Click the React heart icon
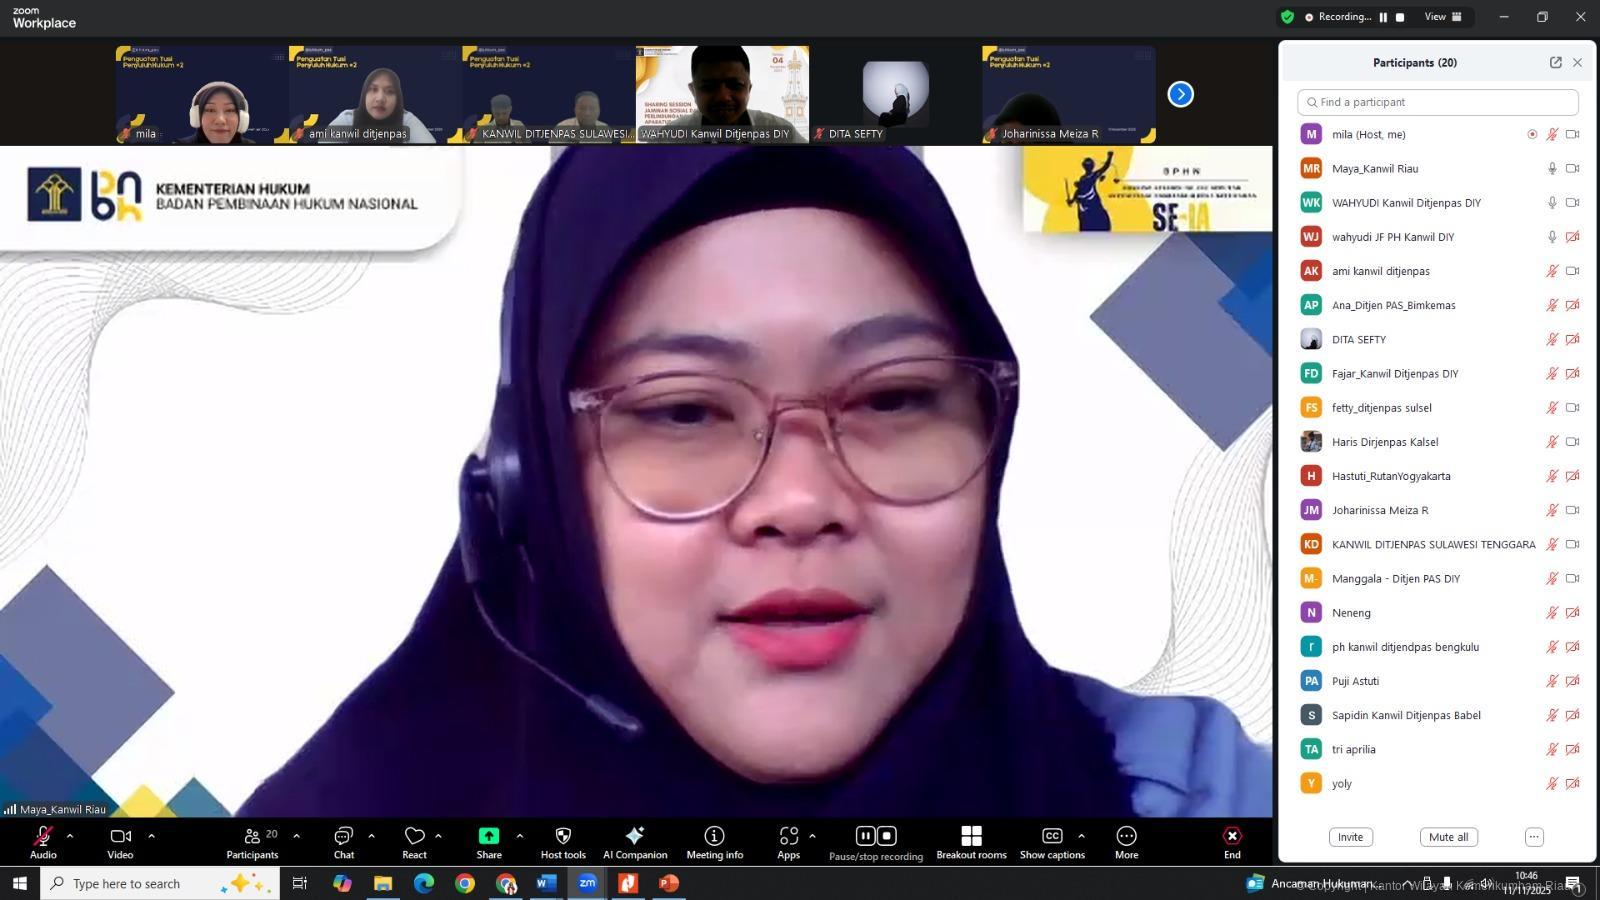 [414, 836]
